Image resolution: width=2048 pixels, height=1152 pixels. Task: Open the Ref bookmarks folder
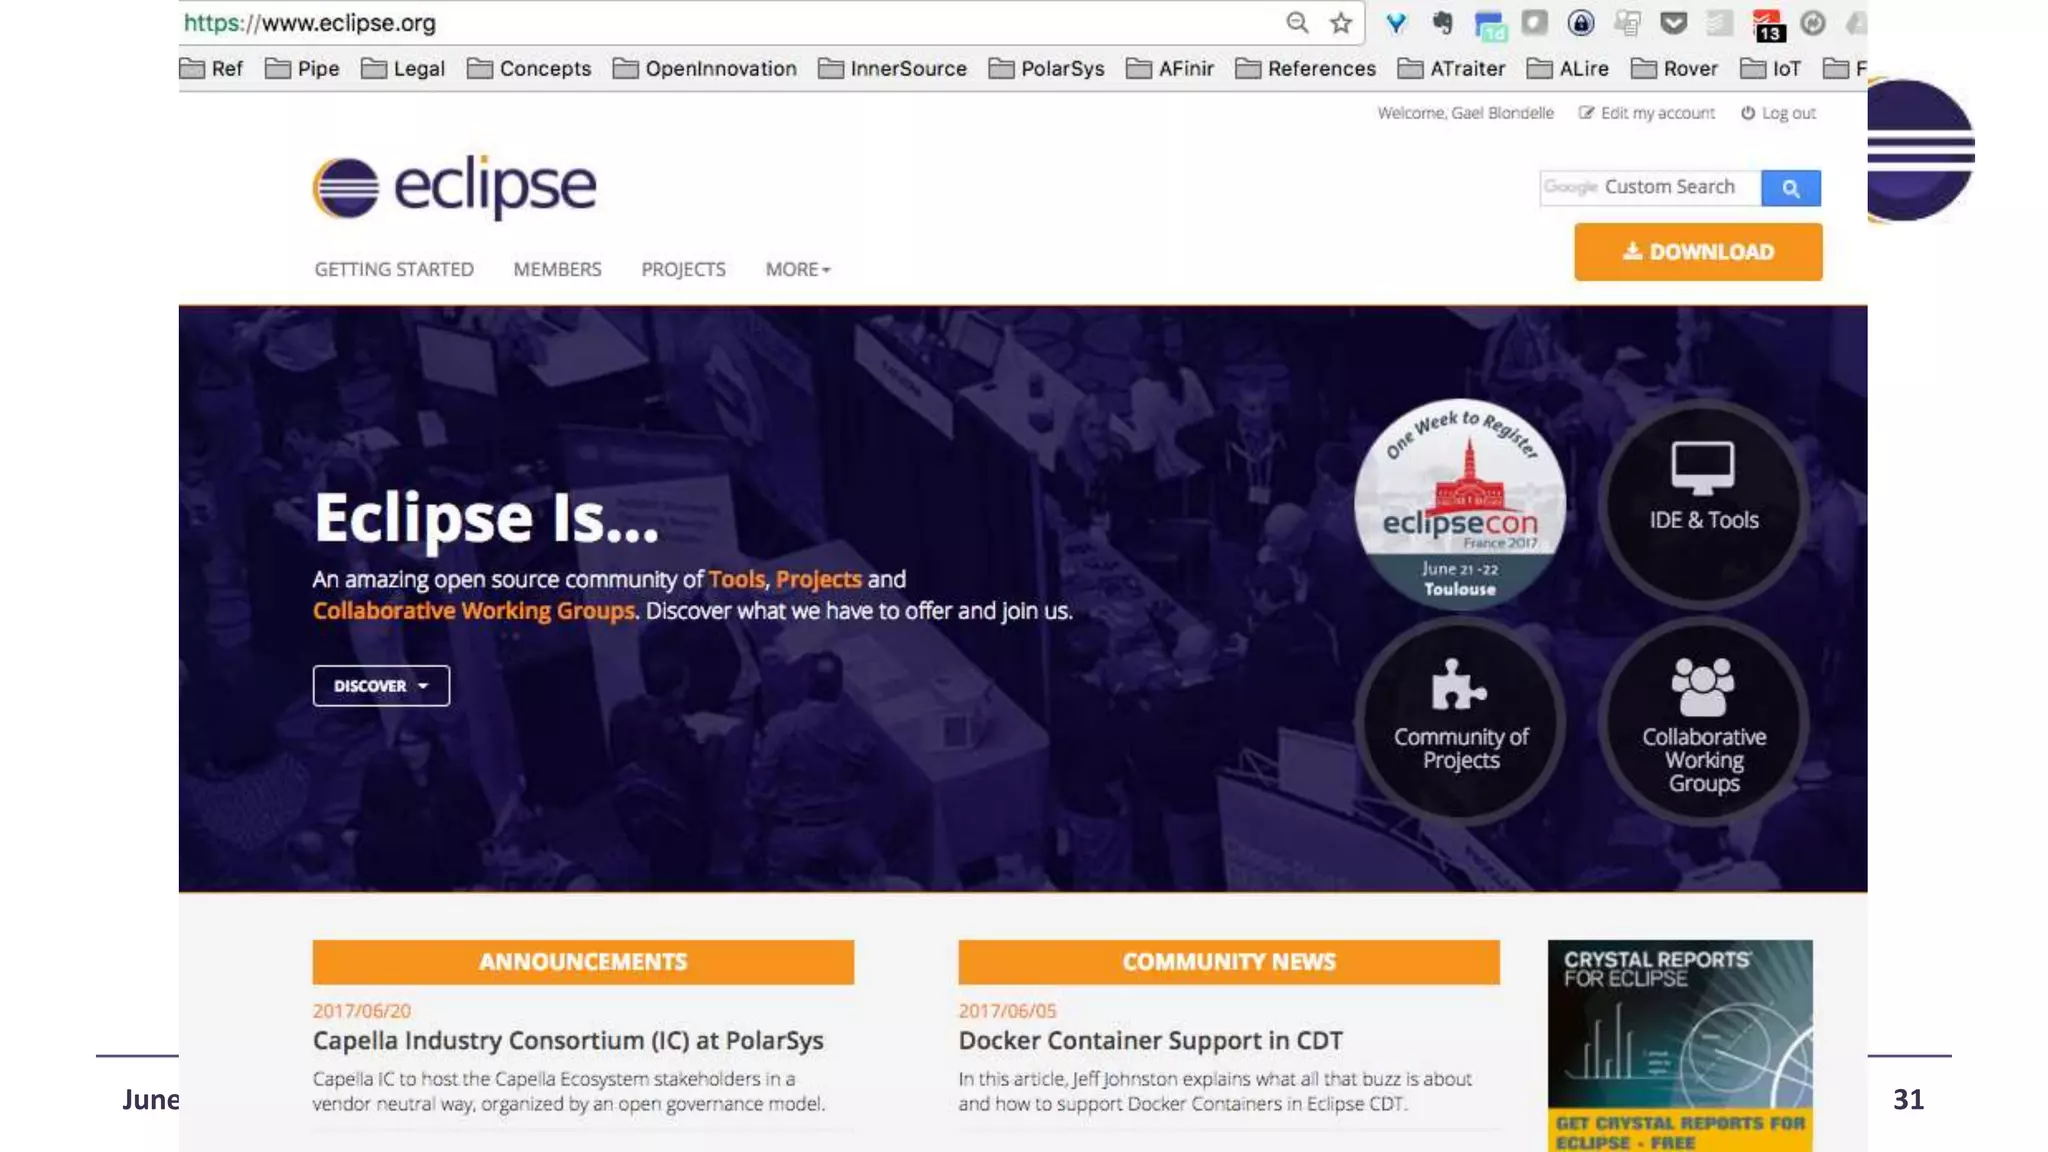click(211, 68)
